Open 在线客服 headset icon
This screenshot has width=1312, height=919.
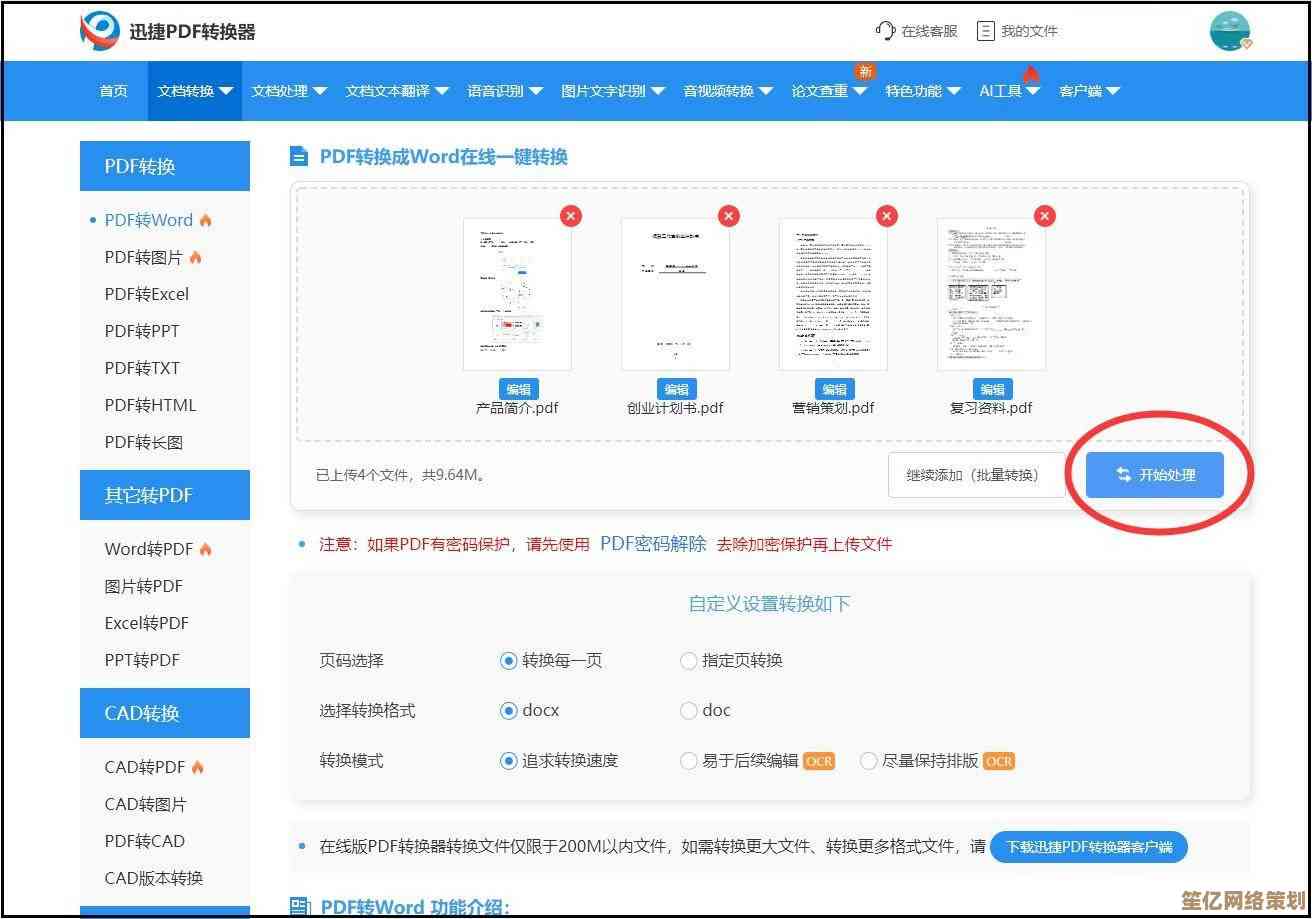coord(885,31)
